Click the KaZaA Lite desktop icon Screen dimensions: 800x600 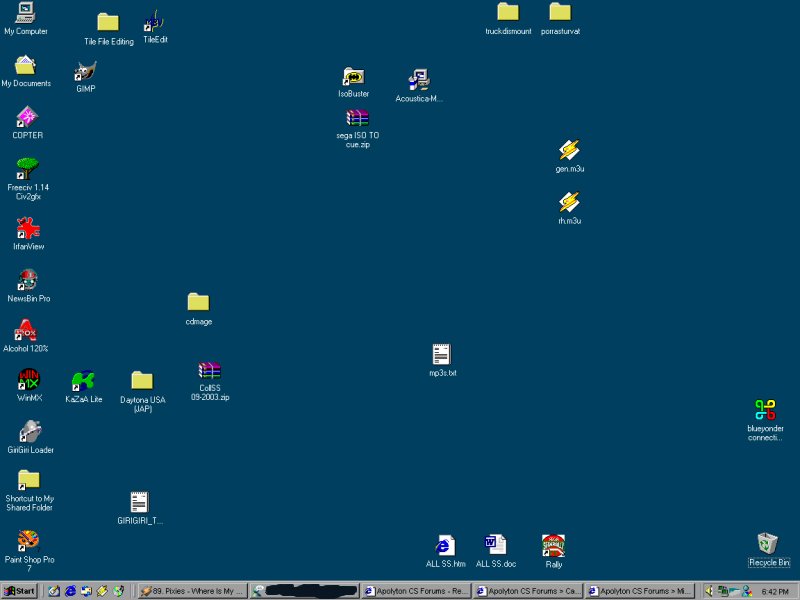click(83, 381)
